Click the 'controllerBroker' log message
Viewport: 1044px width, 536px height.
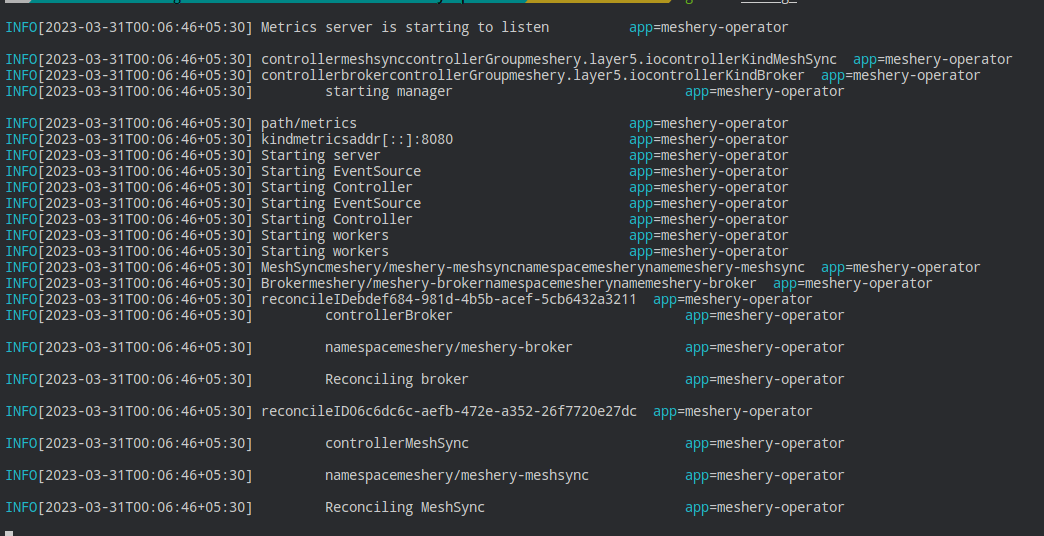pos(389,315)
